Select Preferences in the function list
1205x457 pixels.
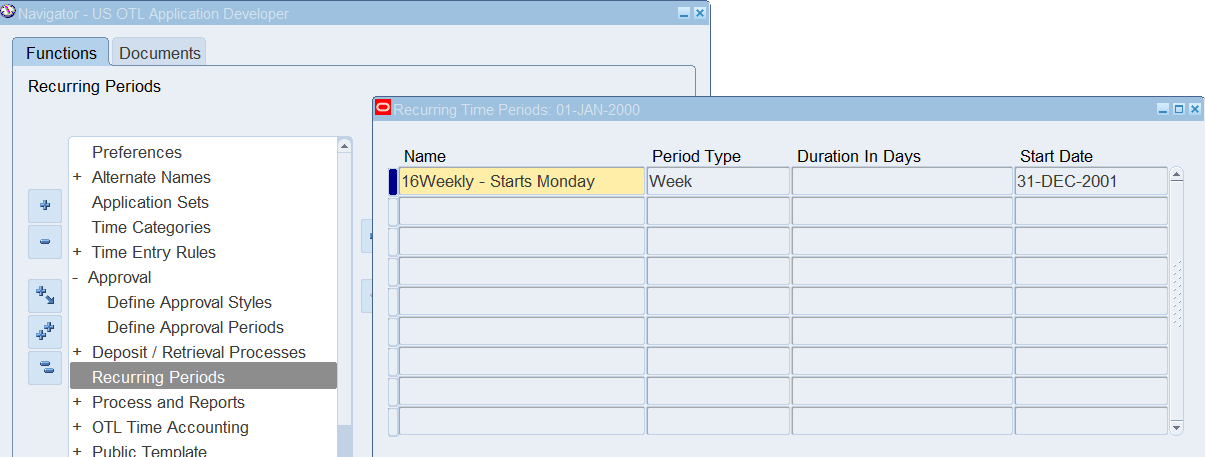pos(137,152)
